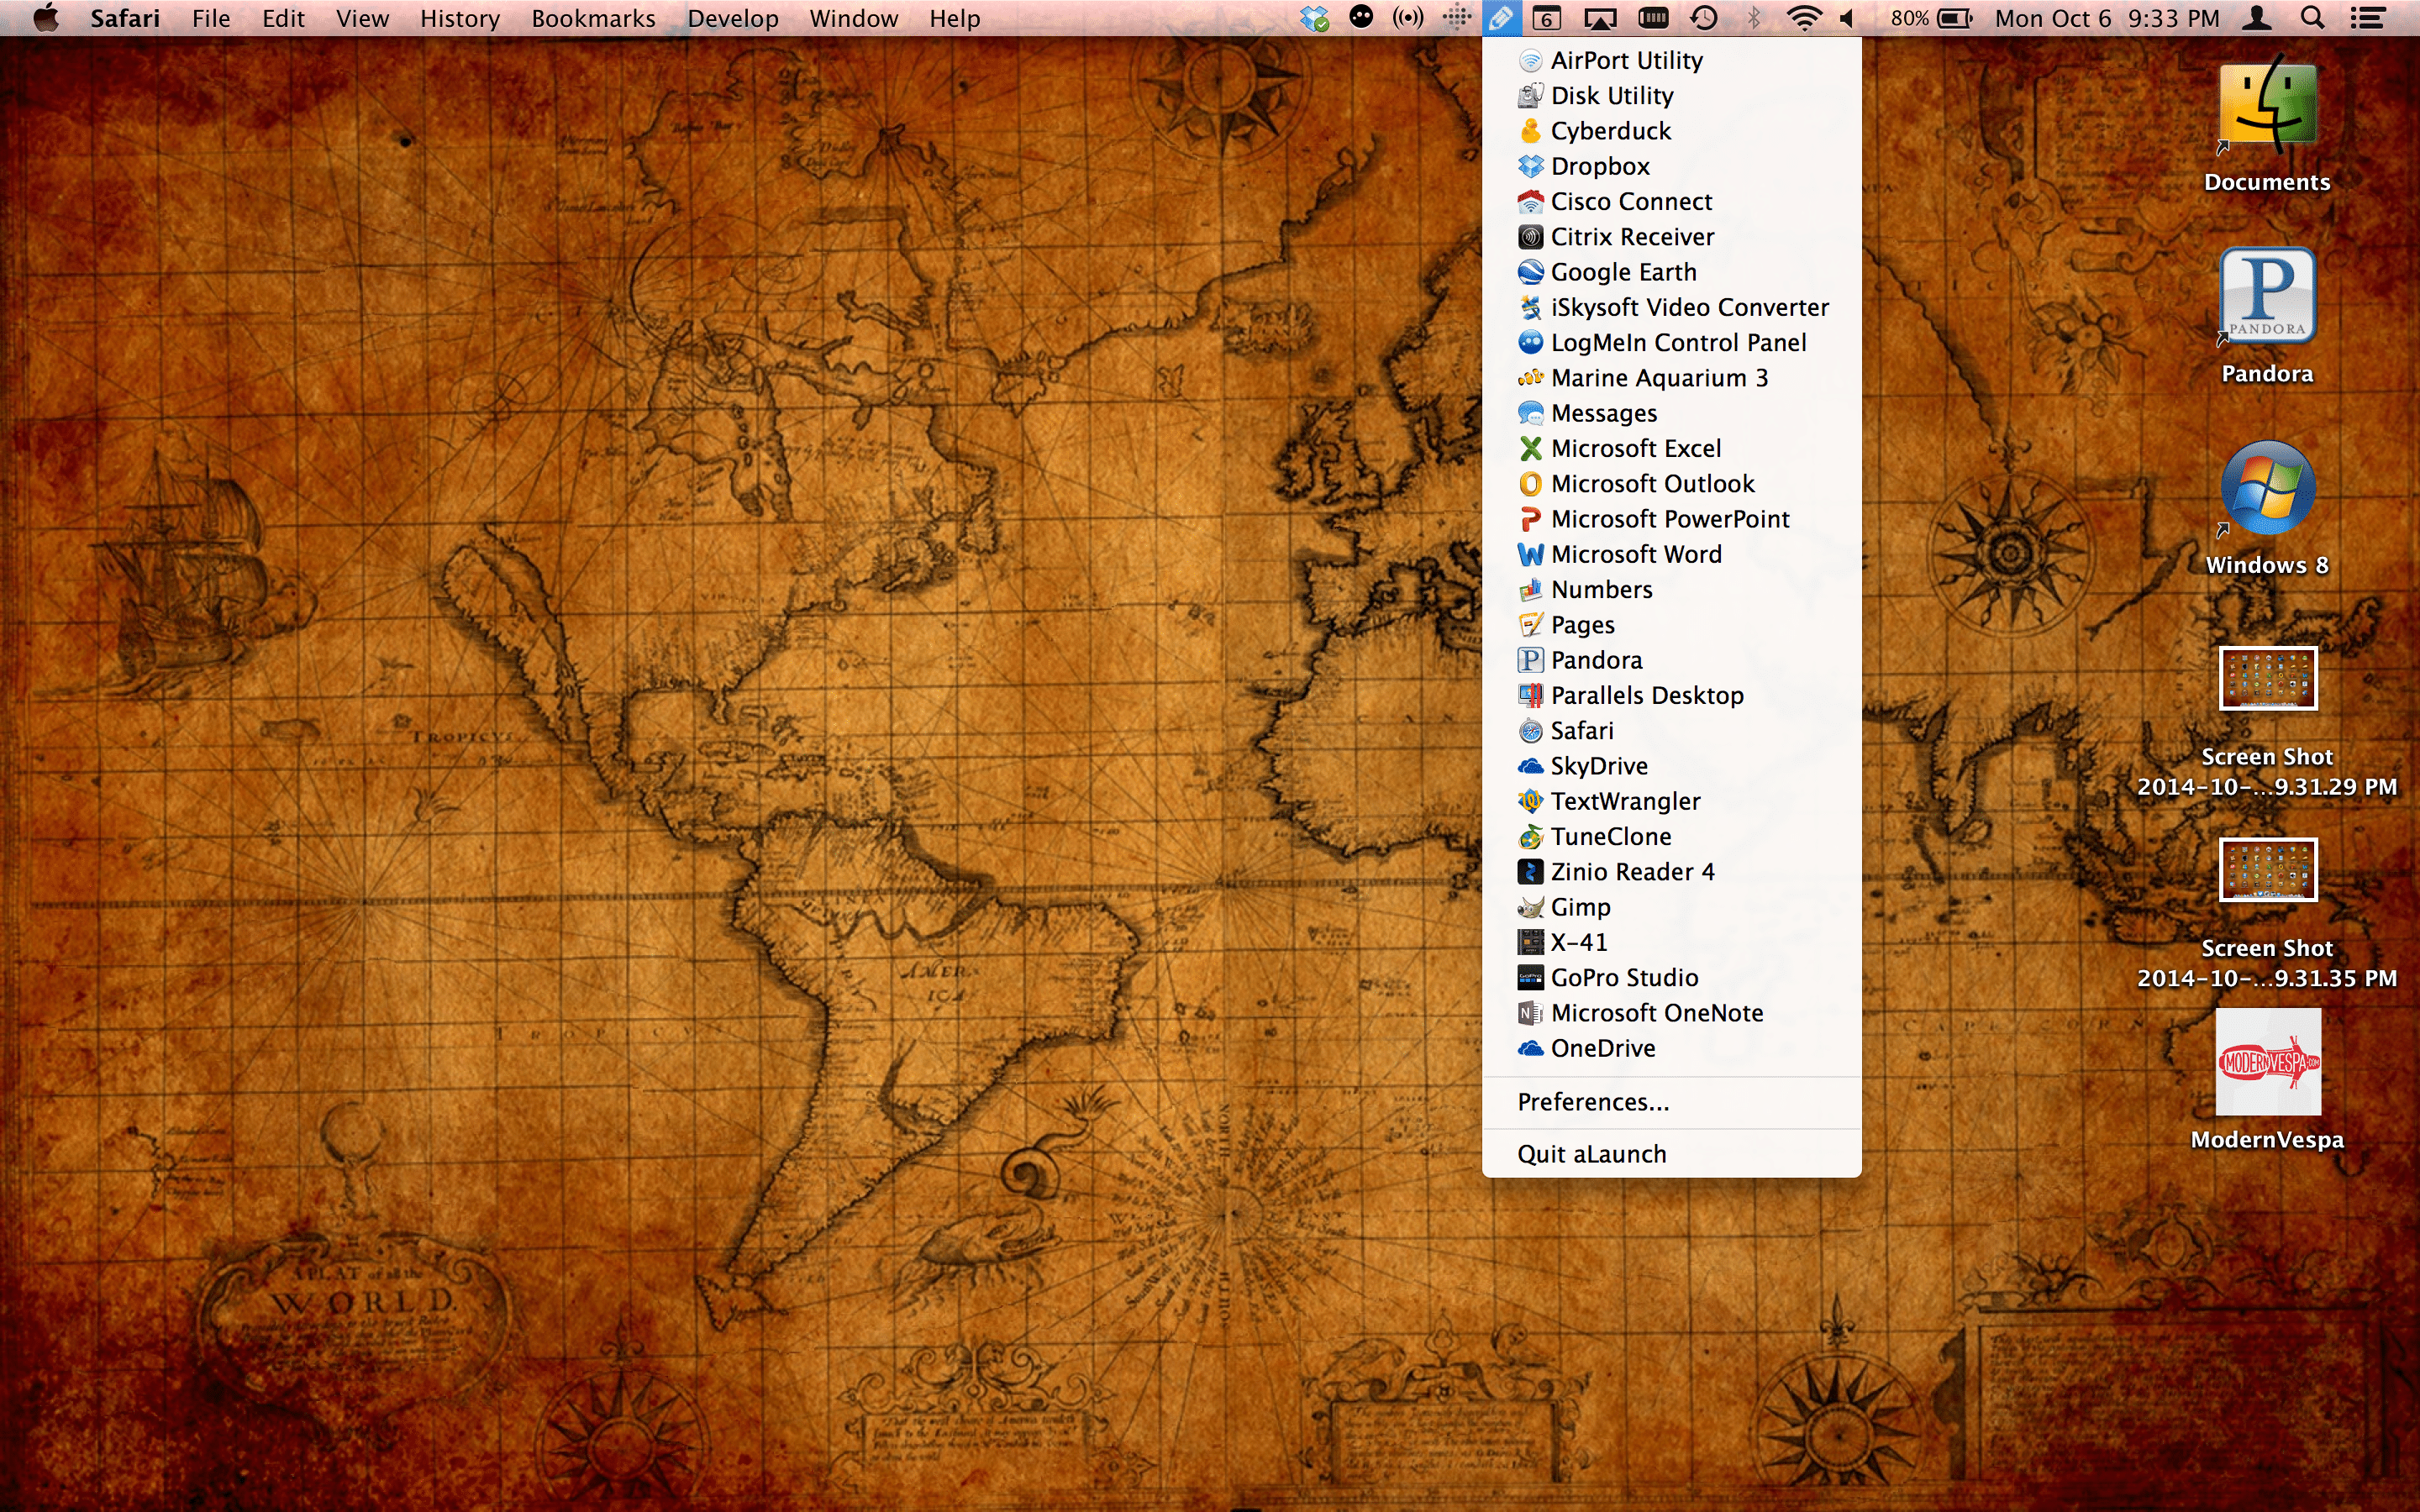Screen dimensions: 2420x1512
Task: Click the TextWrangler icon
Action: click(1530, 801)
